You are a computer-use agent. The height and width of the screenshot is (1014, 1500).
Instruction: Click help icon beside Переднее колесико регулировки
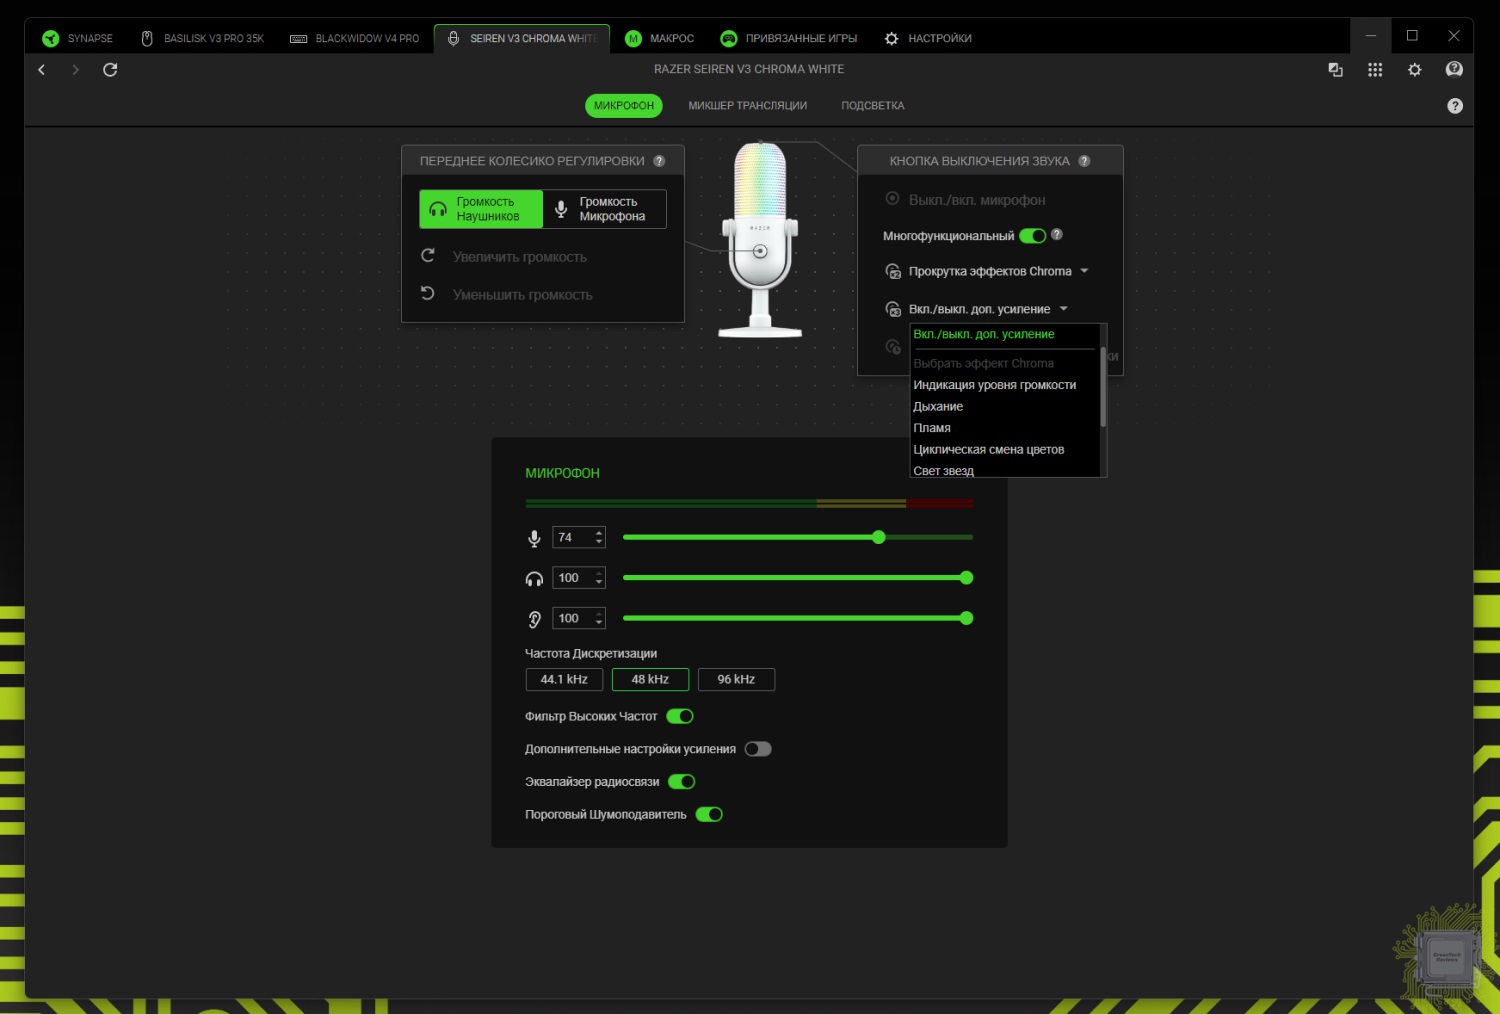tap(659, 161)
